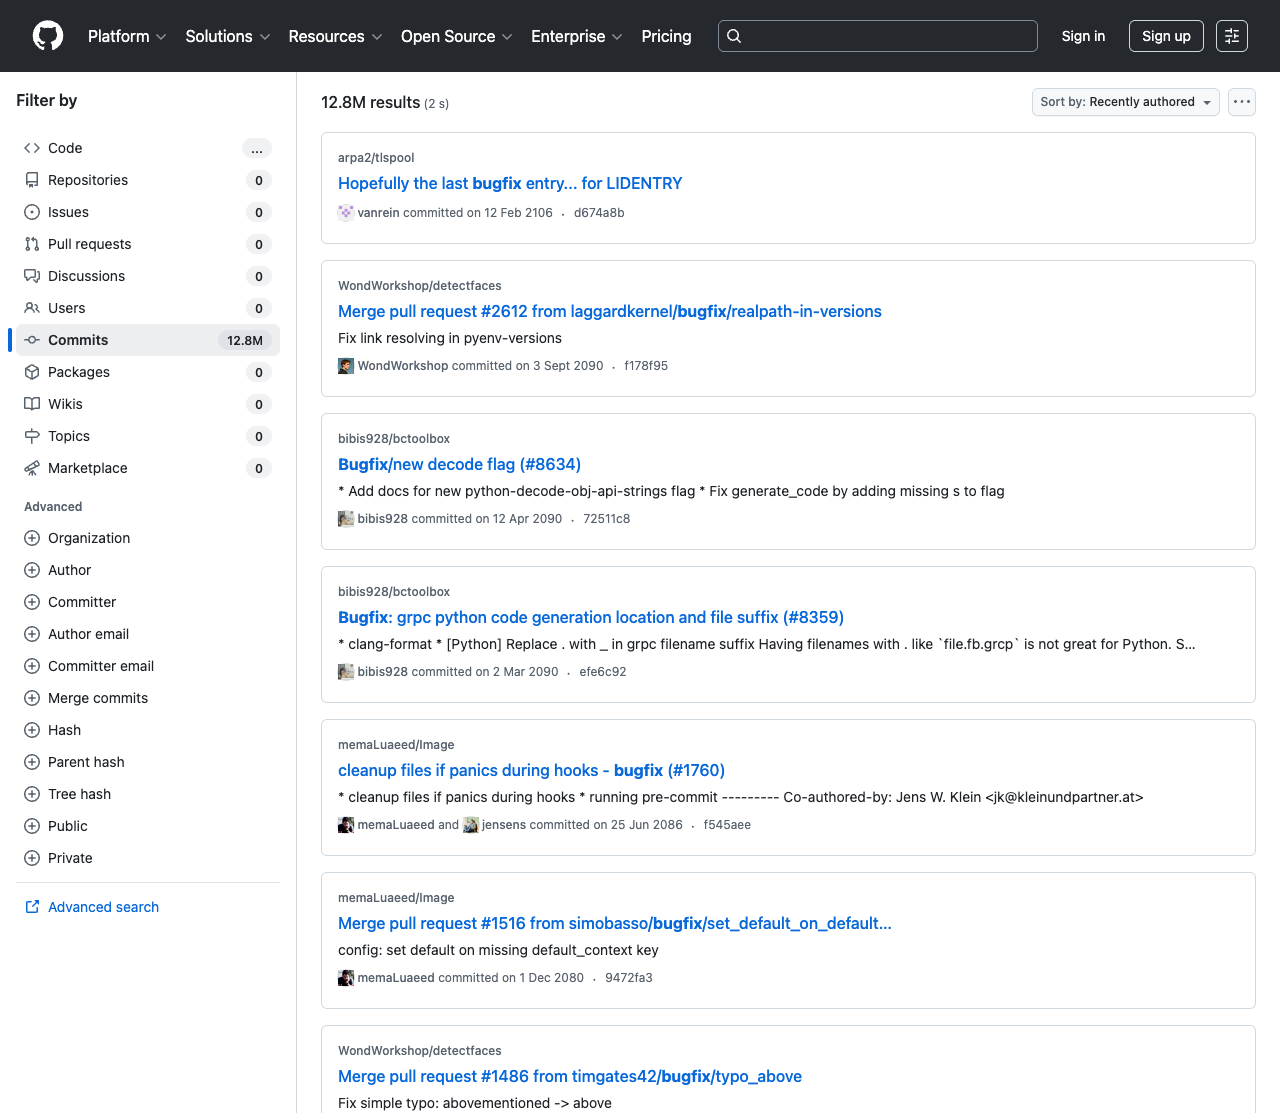
Task: Click the Code filter's ellipsis count badge
Action: (257, 148)
